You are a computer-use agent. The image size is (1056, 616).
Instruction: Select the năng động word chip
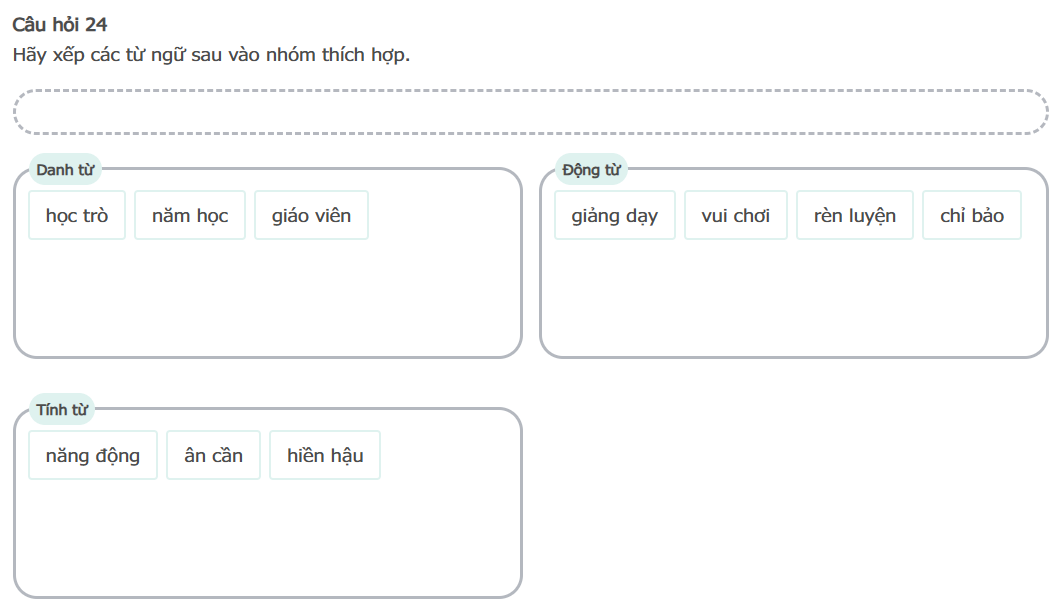pyautogui.click(x=93, y=455)
